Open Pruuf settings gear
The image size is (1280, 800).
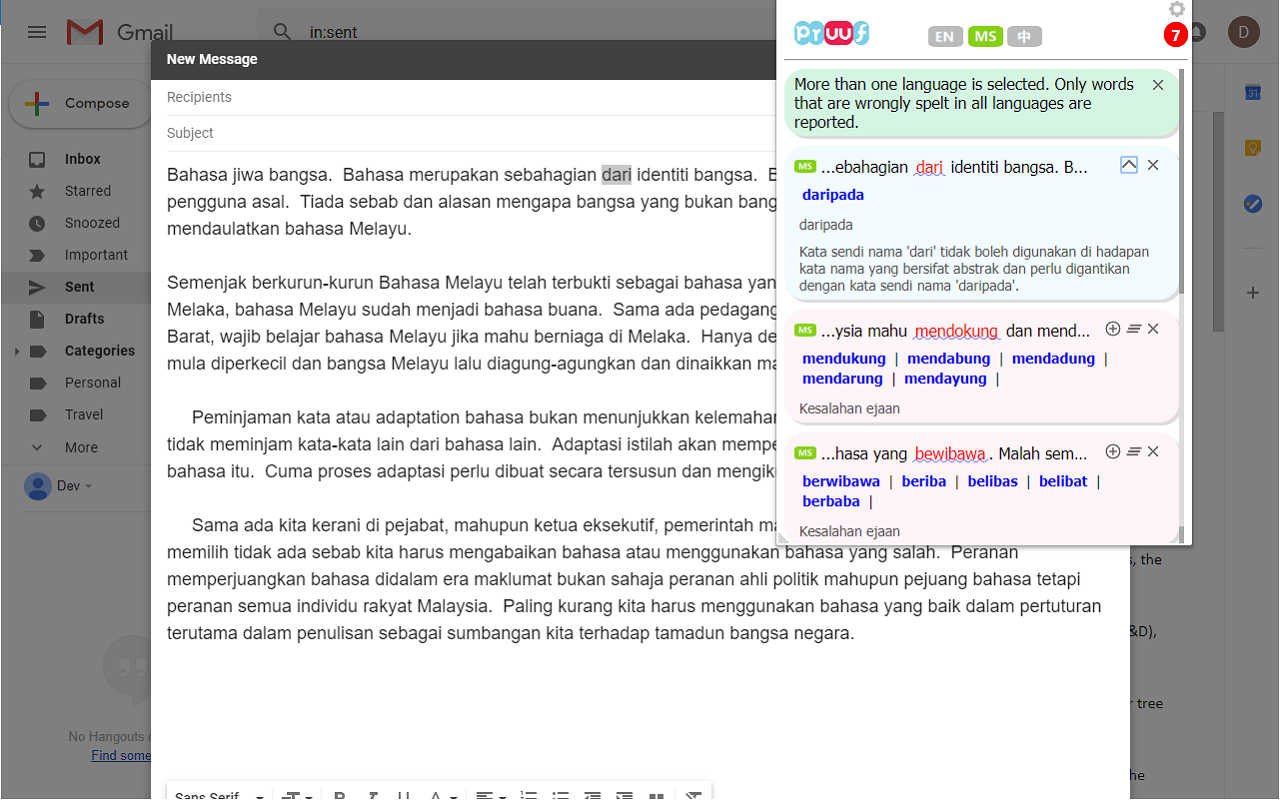(x=1177, y=9)
